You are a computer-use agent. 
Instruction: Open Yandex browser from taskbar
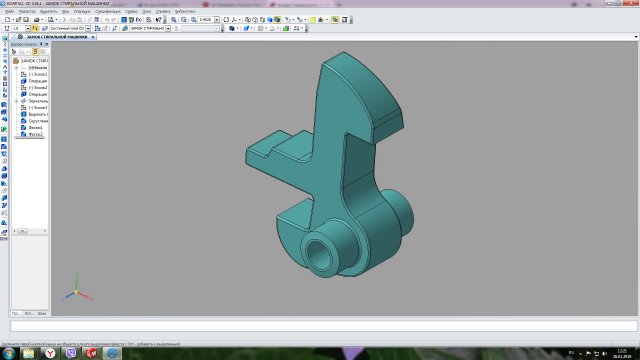coord(50,353)
